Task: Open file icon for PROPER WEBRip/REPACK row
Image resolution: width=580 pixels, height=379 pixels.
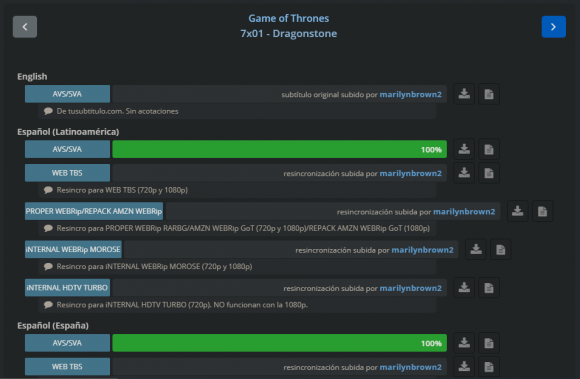Action: [542, 211]
